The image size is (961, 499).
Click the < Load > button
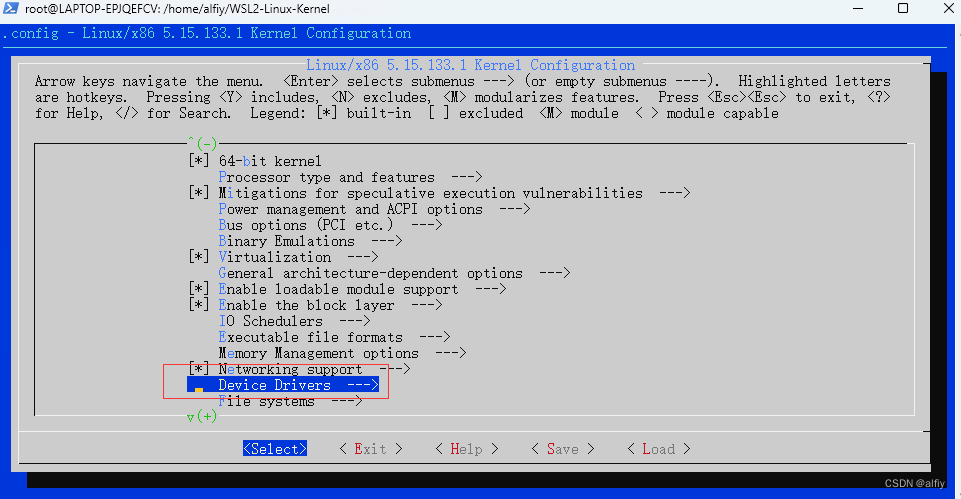click(659, 449)
